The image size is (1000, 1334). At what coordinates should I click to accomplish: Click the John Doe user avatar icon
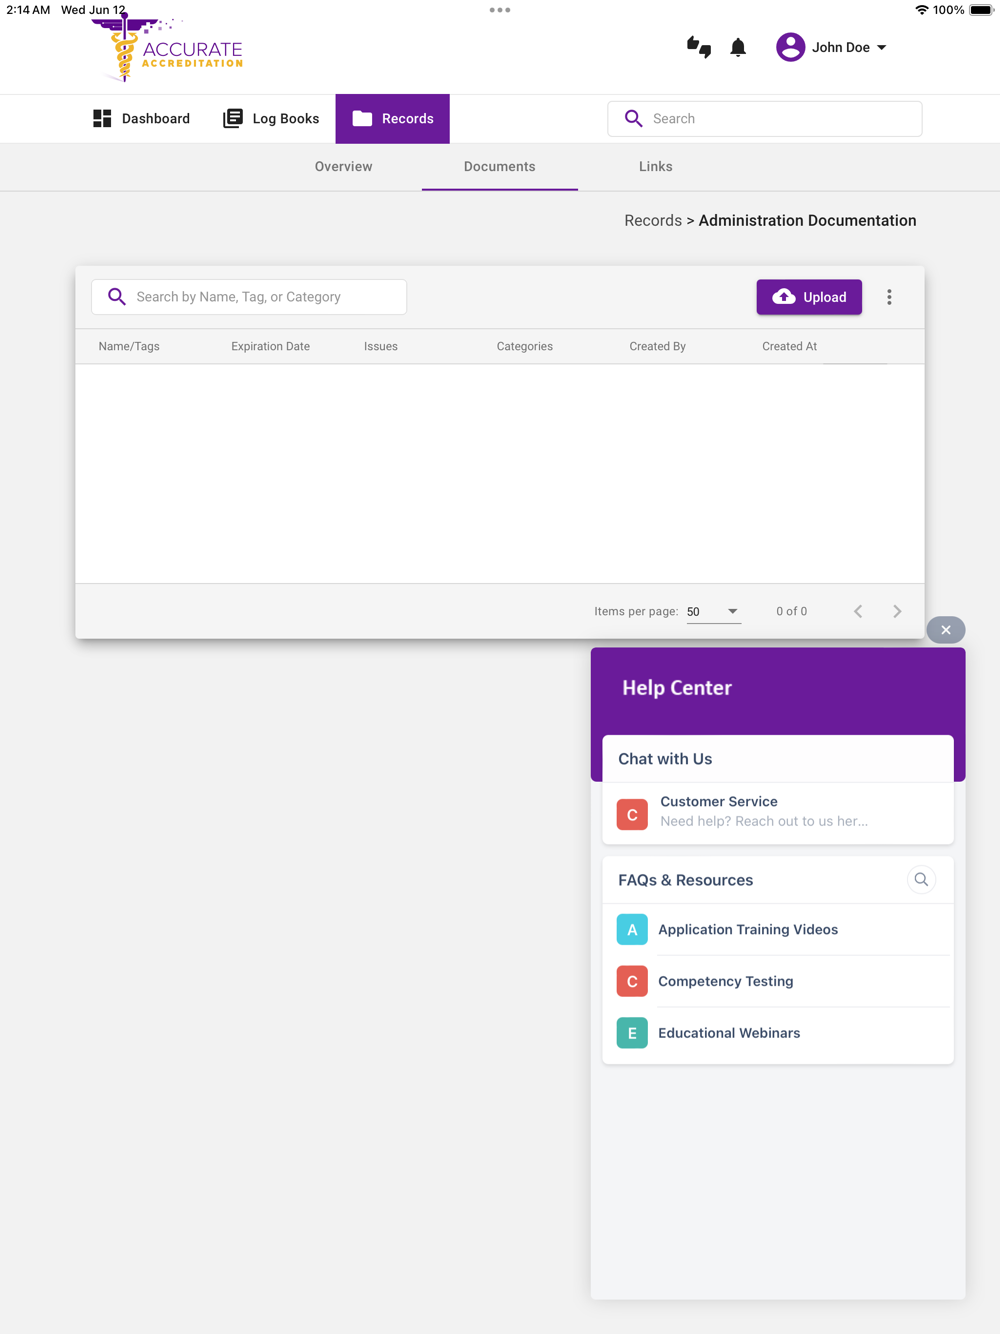click(790, 47)
